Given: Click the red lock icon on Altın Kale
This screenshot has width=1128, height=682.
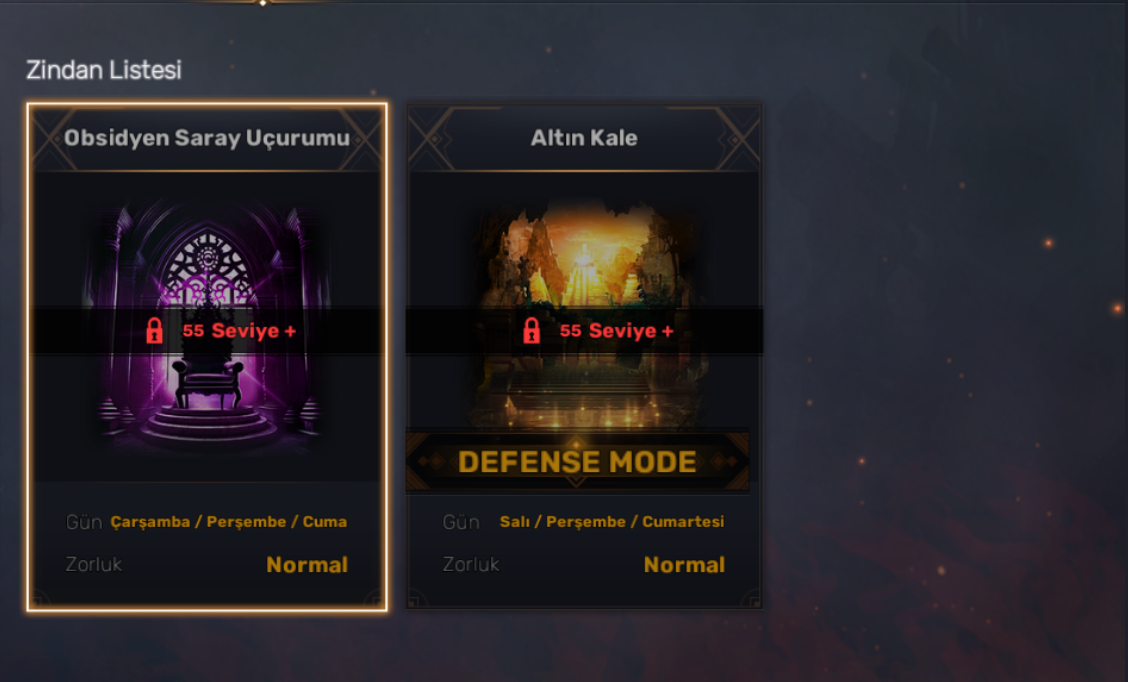Looking at the screenshot, I should coord(532,331).
